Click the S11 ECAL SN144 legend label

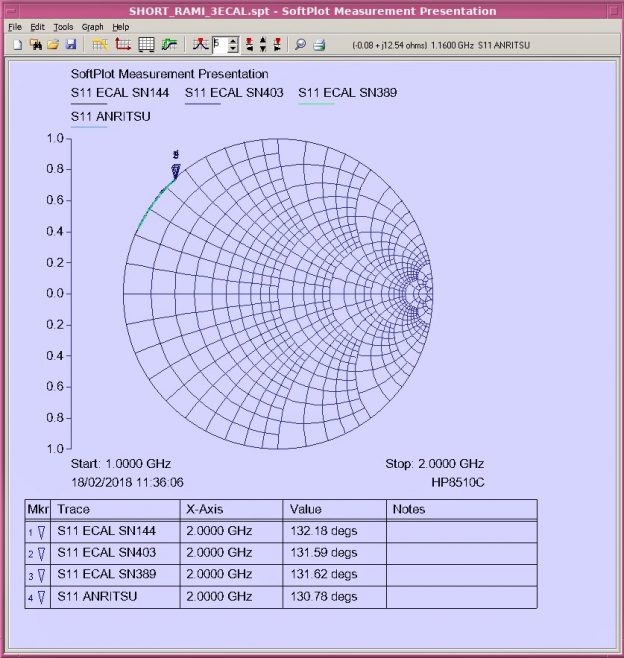click(x=120, y=92)
